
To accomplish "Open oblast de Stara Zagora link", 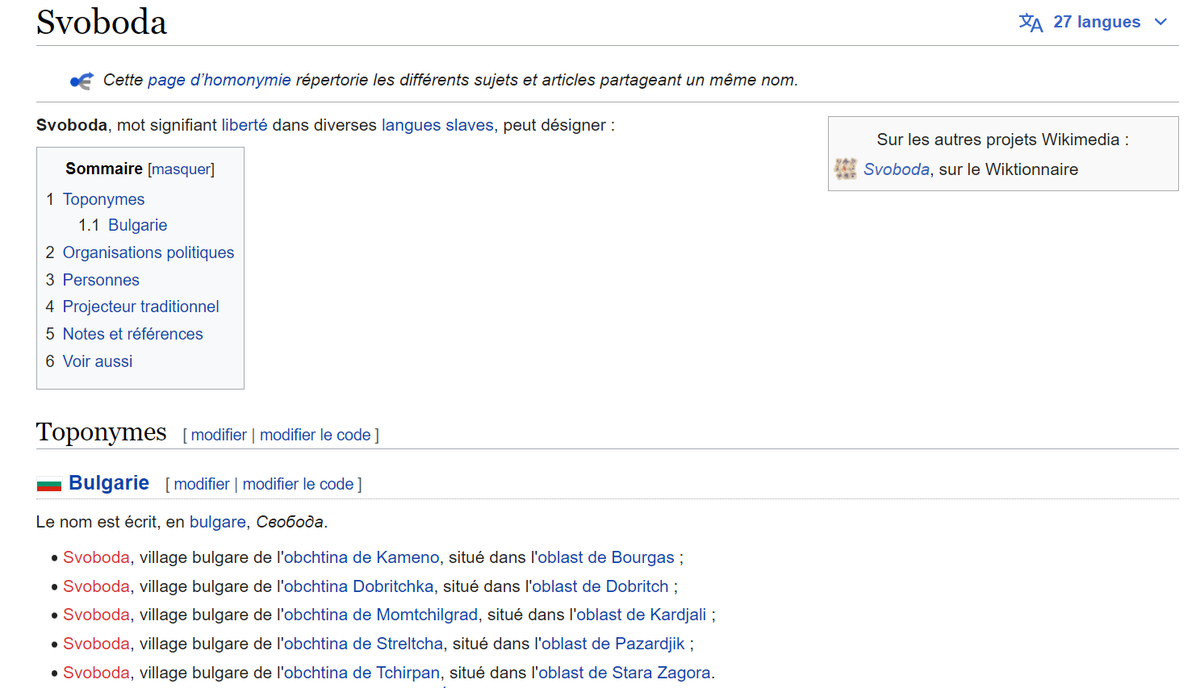I will pyautogui.click(x=624, y=672).
